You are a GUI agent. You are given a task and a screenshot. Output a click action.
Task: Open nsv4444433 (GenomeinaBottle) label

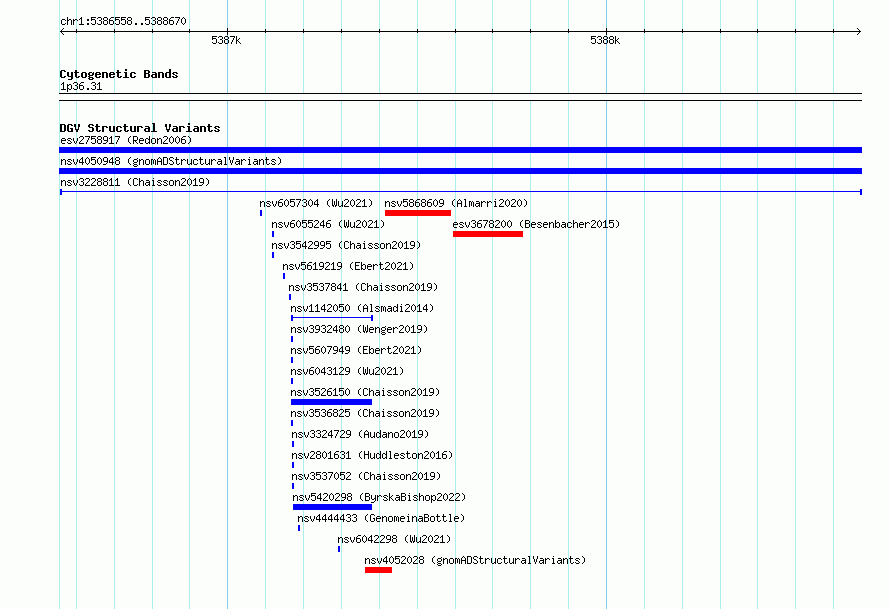381,518
